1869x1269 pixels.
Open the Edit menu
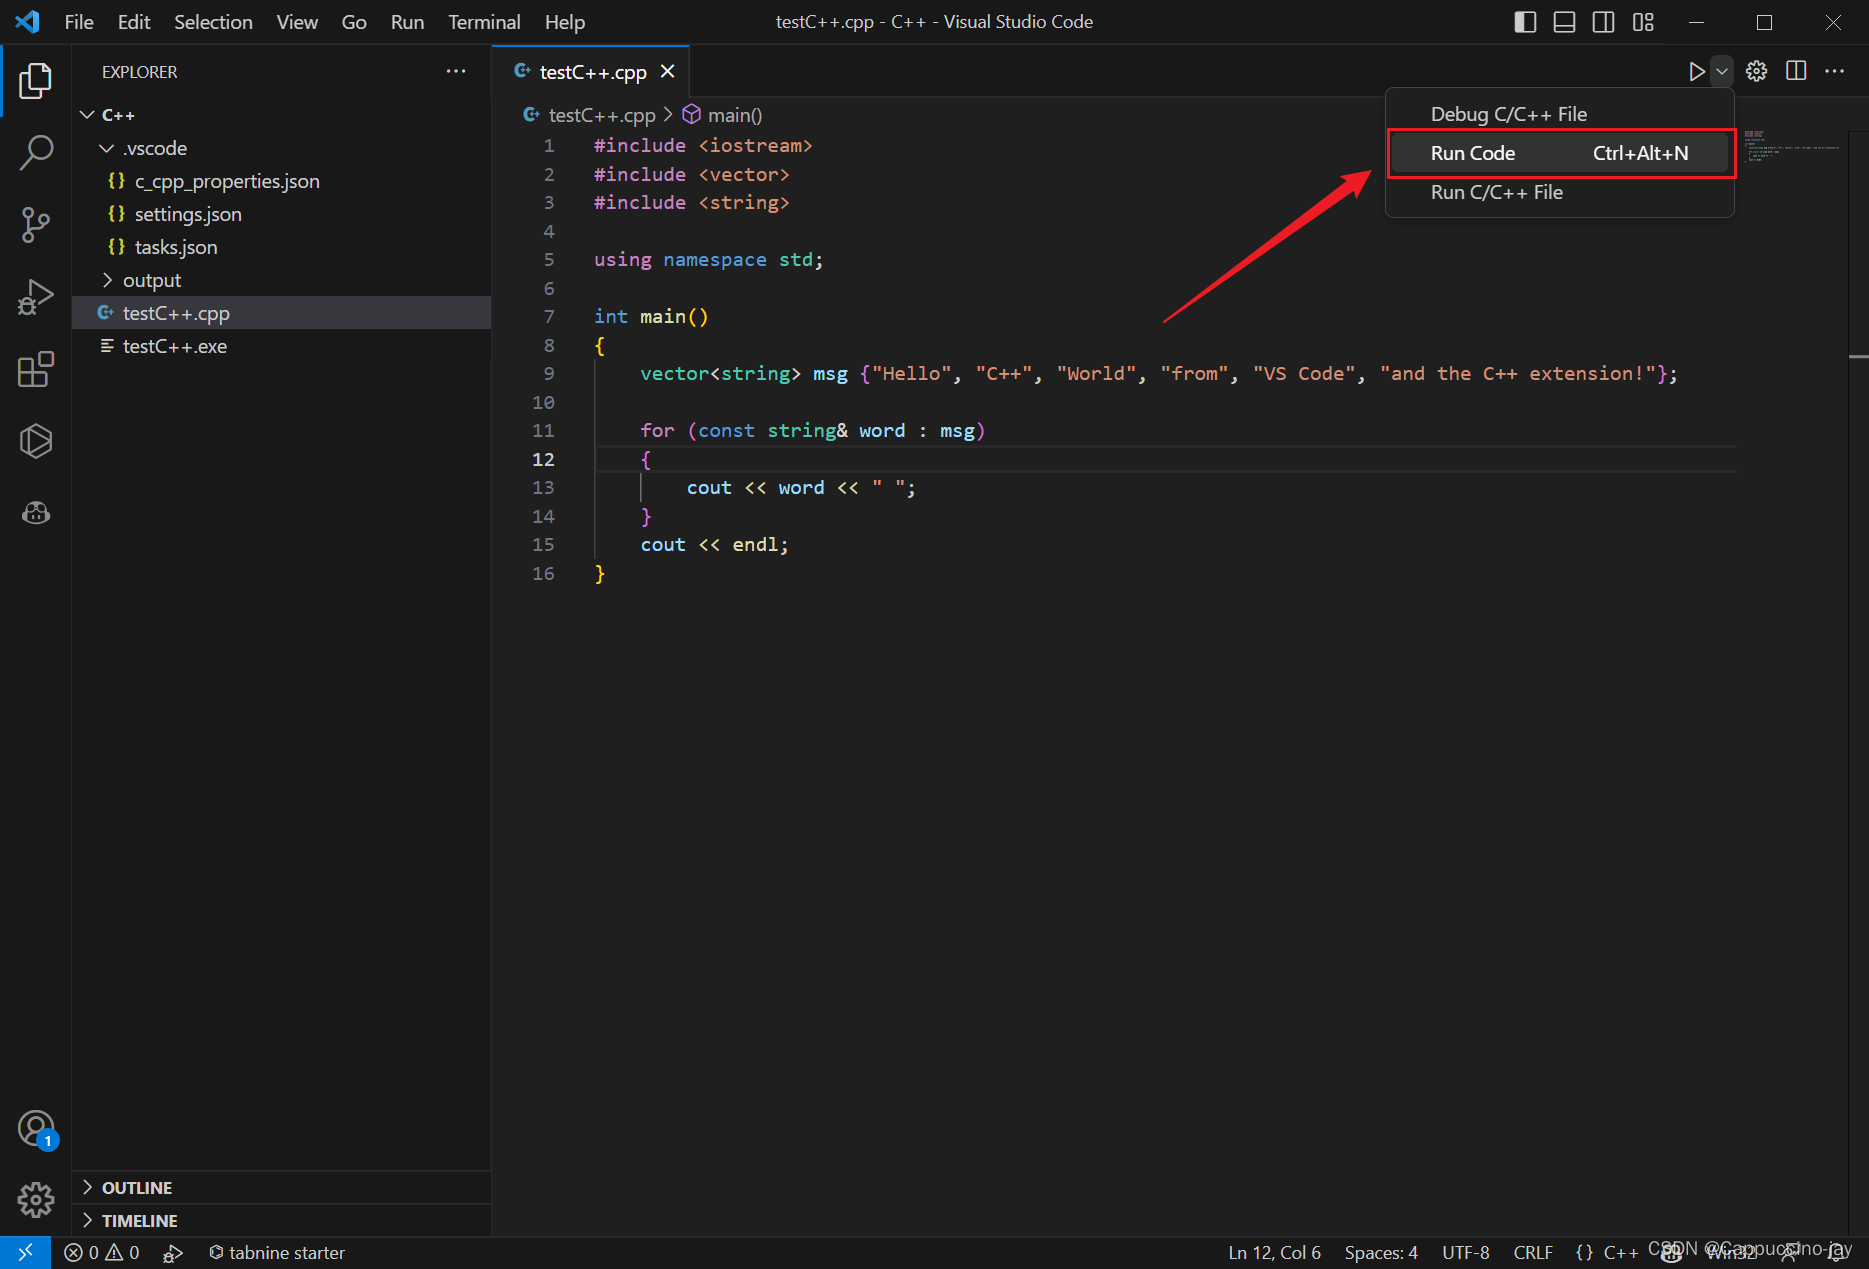point(133,22)
